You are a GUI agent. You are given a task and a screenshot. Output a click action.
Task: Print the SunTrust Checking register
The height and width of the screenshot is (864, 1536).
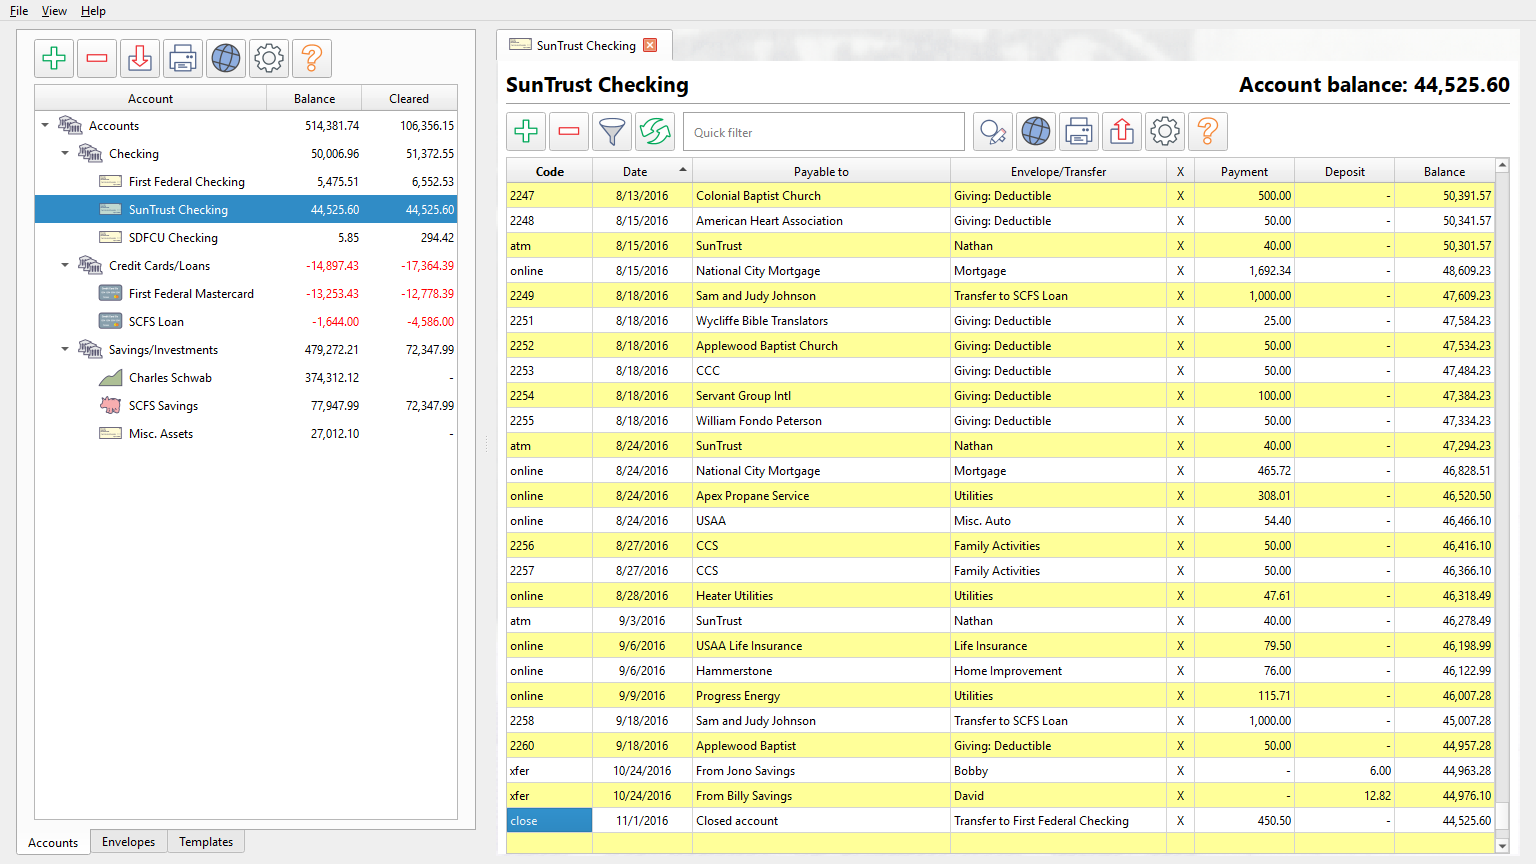coord(1079,131)
